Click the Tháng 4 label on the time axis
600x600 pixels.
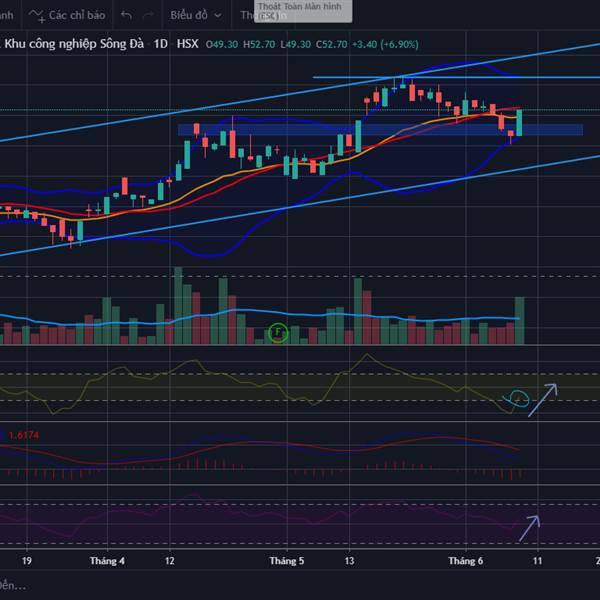107,561
